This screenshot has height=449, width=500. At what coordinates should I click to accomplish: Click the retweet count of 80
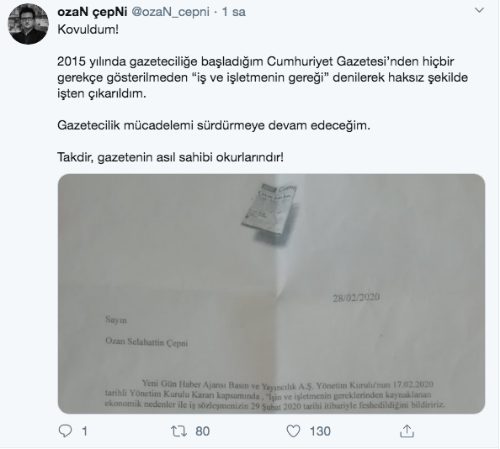(x=202, y=431)
